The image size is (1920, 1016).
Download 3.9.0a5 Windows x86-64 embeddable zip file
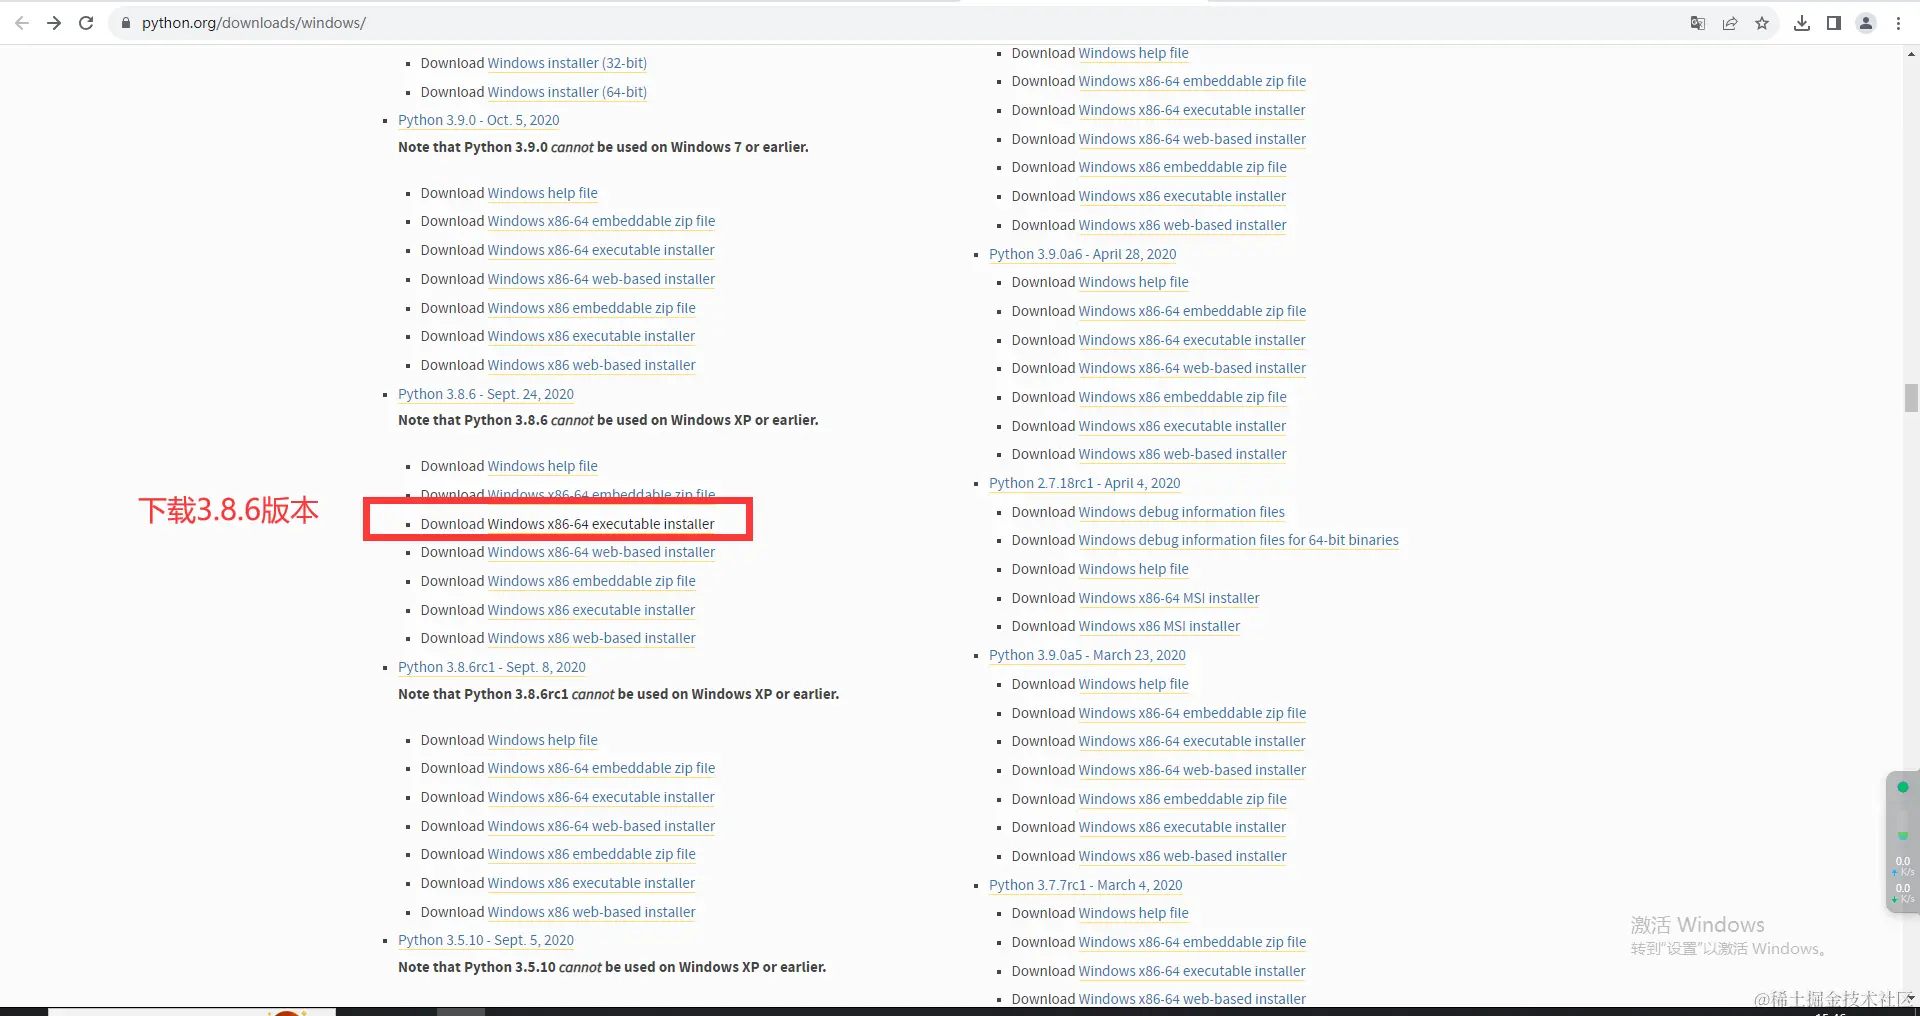coord(1192,713)
